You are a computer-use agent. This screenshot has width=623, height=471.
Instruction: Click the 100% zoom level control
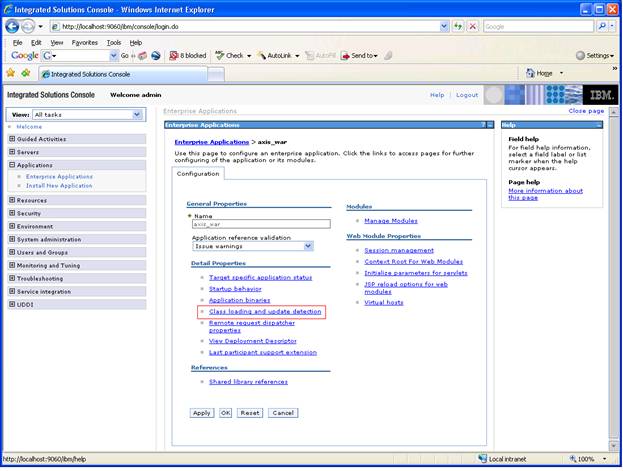point(587,459)
